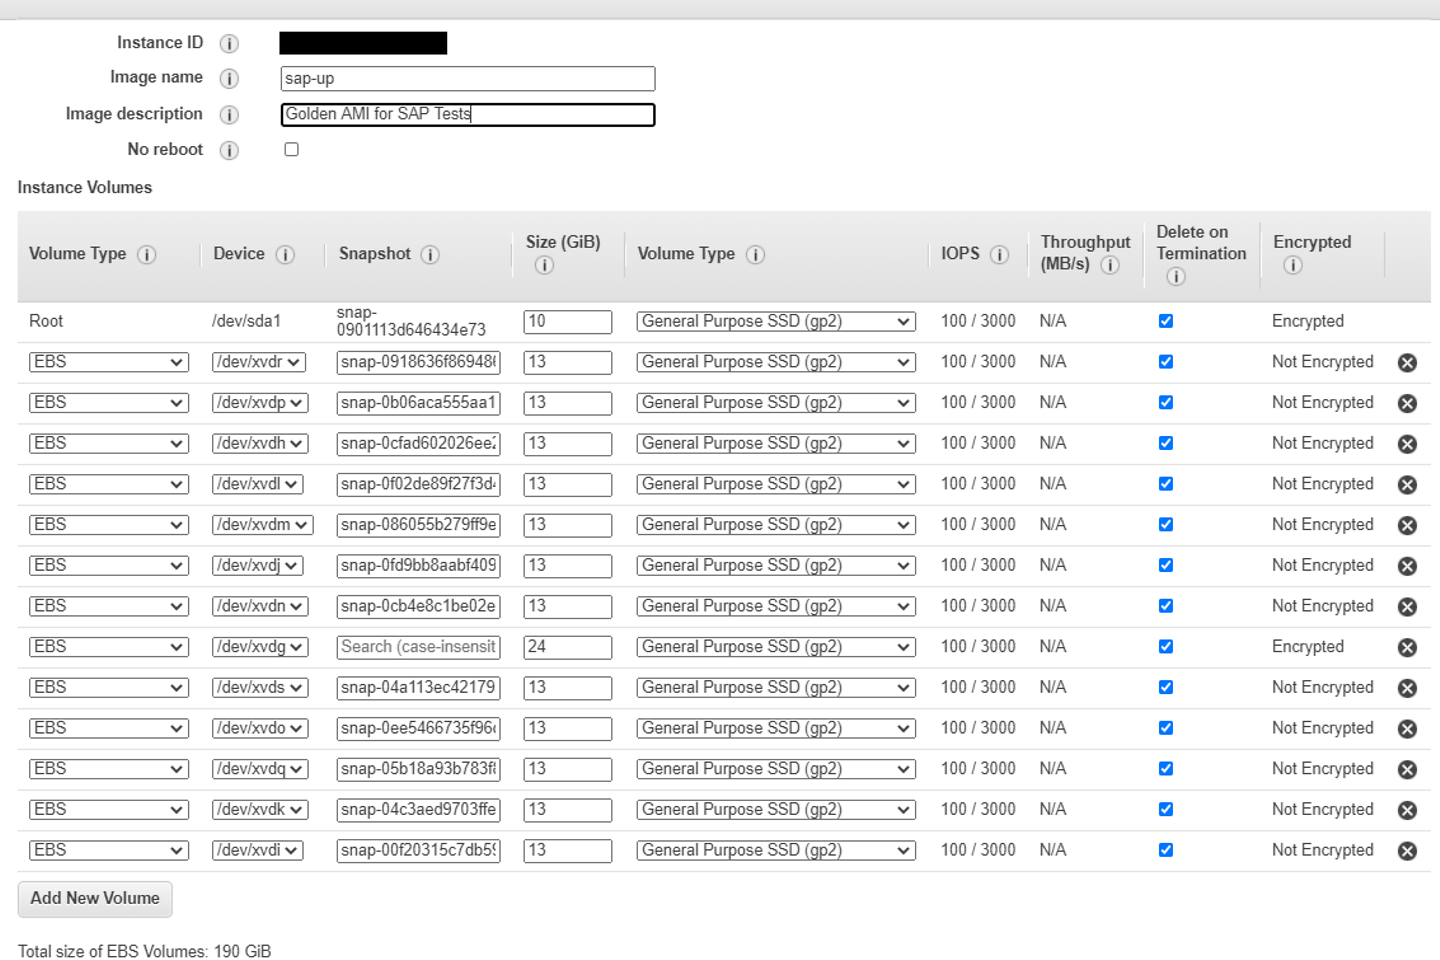Screen dimensions: 1440x960
Task: Click the size field in /dev/xvdo row
Action: click(568, 729)
